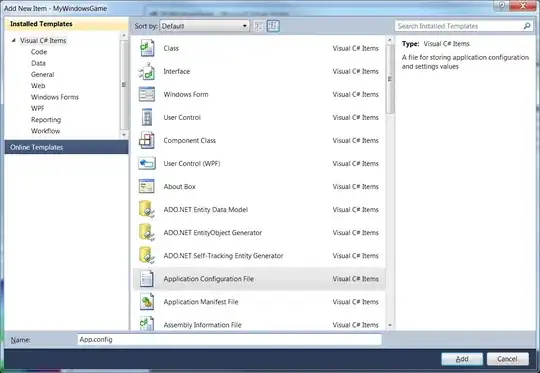Click the template list scroll-down arrow
The width and height of the screenshot is (540, 373).
pyautogui.click(x=390, y=325)
